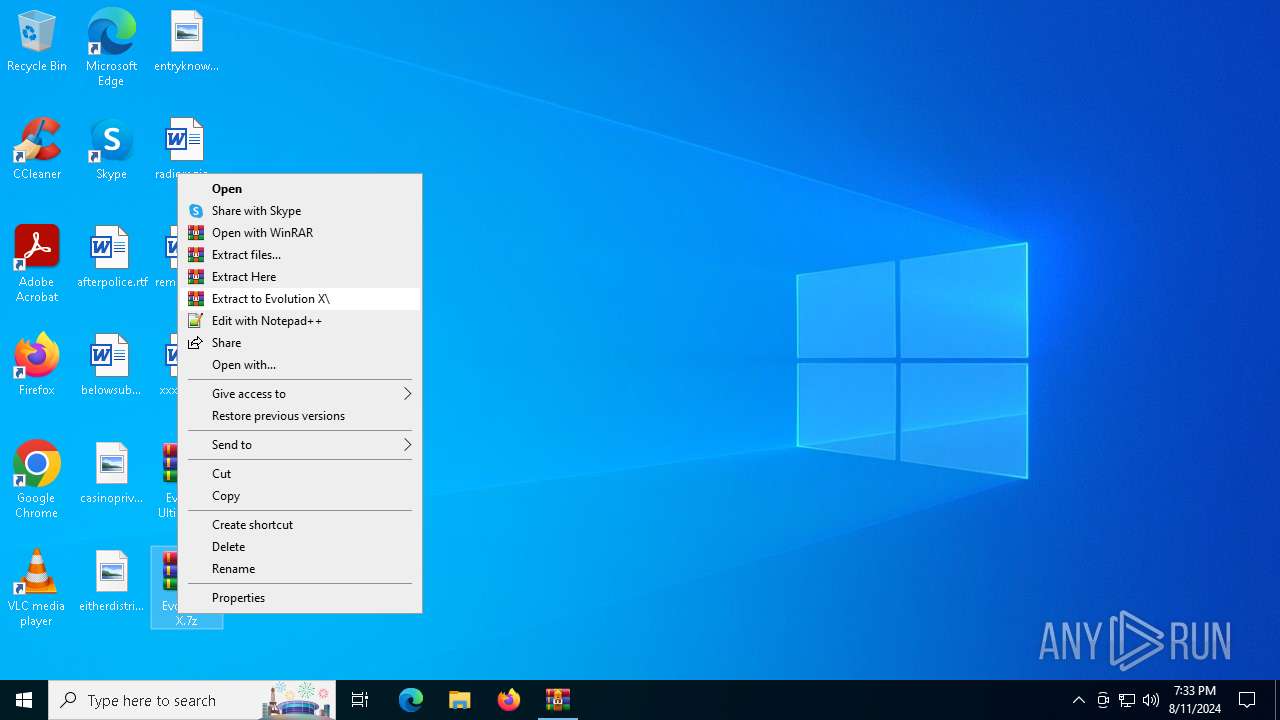Click the taskbar search box

click(192, 700)
